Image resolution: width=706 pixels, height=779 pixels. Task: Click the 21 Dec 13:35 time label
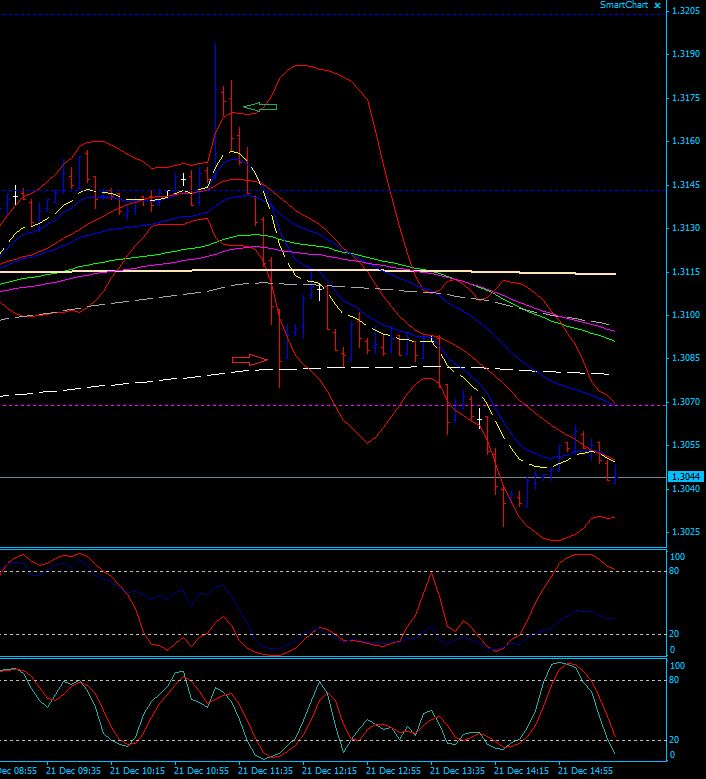pos(457,772)
